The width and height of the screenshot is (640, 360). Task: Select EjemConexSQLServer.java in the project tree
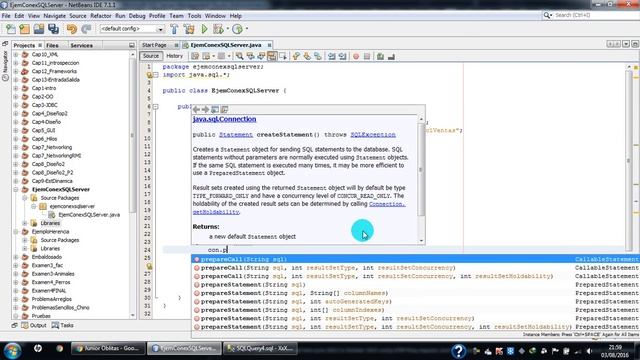(x=89, y=215)
